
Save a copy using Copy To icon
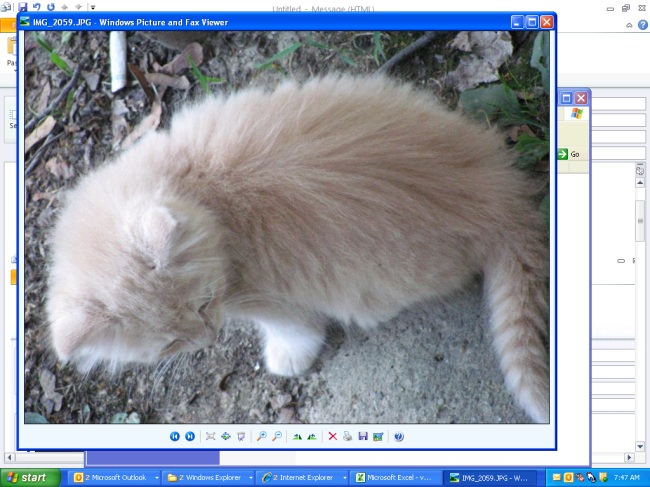362,437
